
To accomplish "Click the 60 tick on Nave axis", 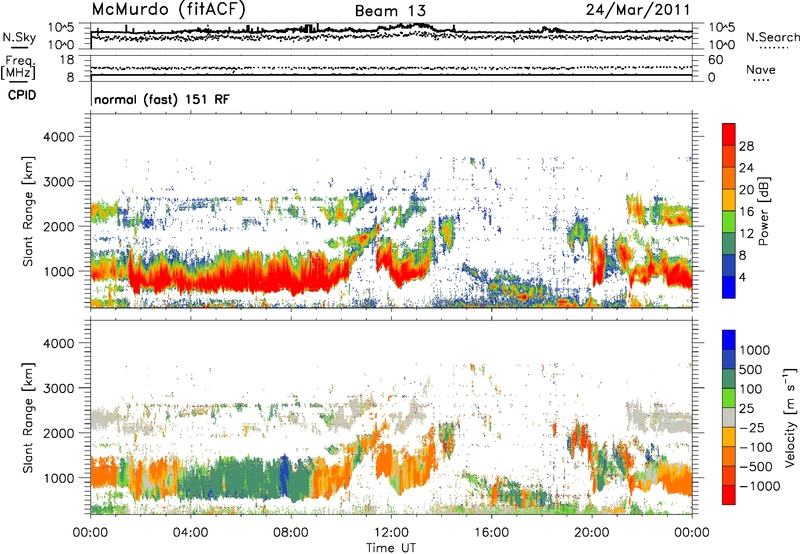I will point(715,60).
